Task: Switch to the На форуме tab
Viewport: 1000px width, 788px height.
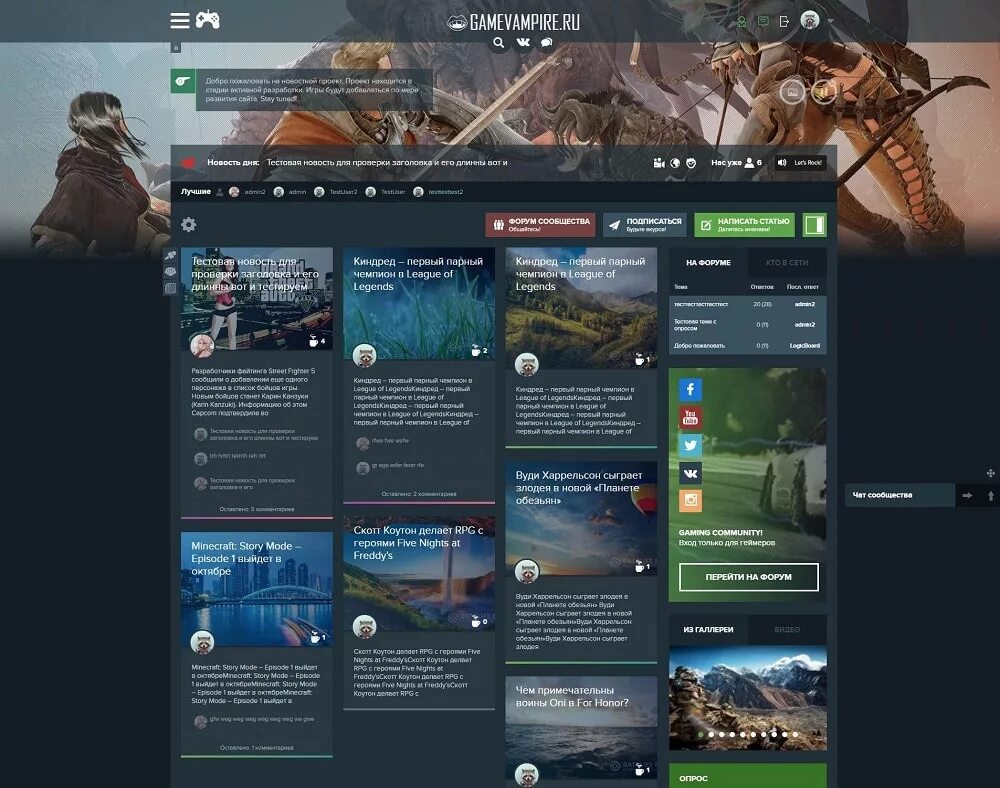Action: point(708,263)
